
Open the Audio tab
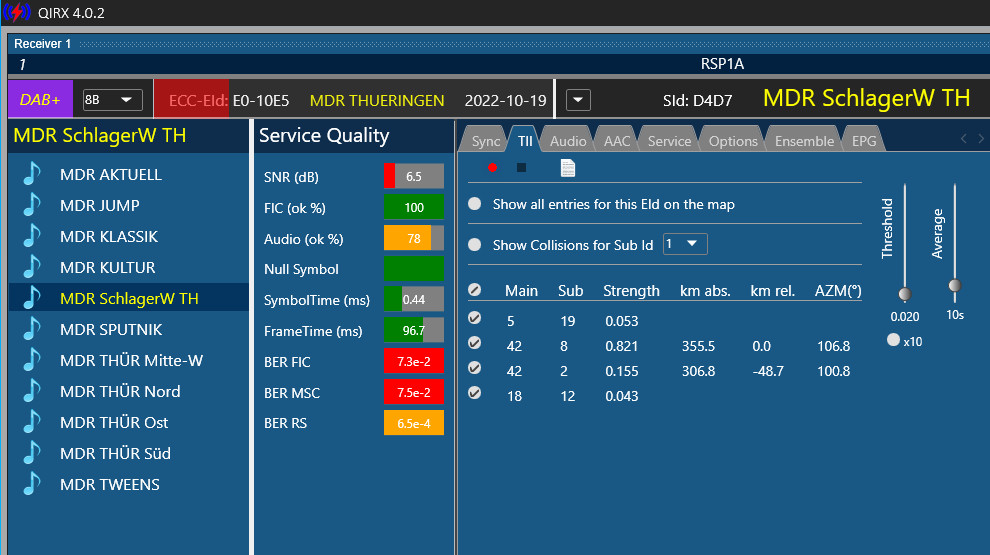(x=568, y=141)
